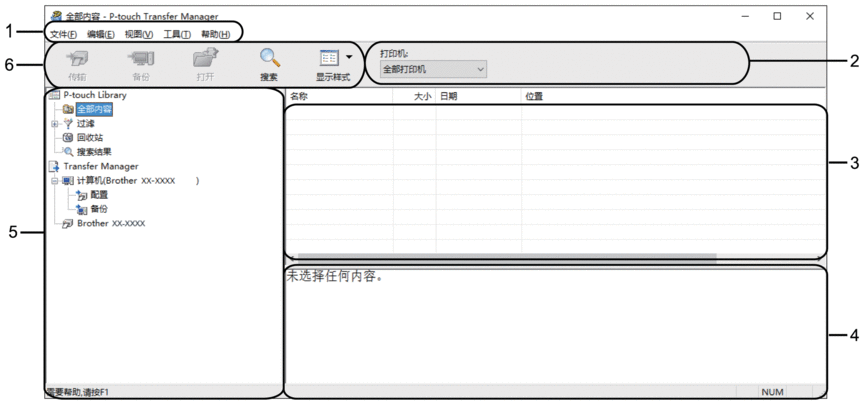Open the 帮助(H) menu
The height and width of the screenshot is (403, 864).
215,34
